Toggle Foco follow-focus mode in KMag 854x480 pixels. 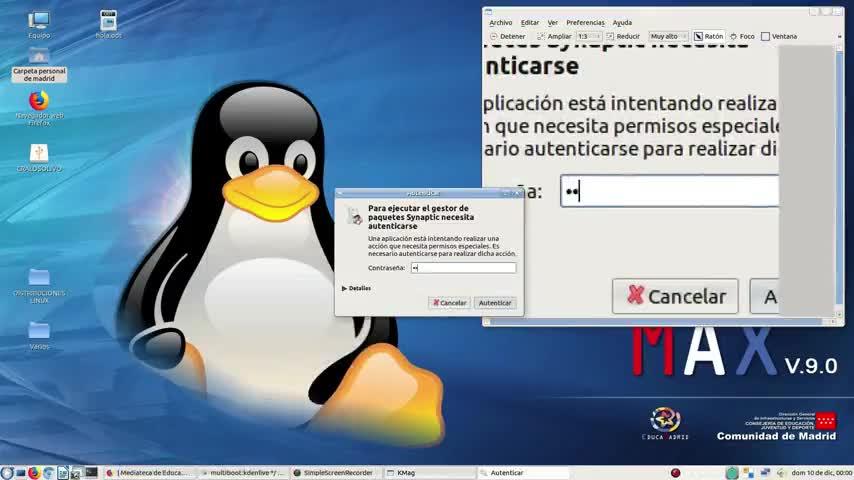point(742,37)
